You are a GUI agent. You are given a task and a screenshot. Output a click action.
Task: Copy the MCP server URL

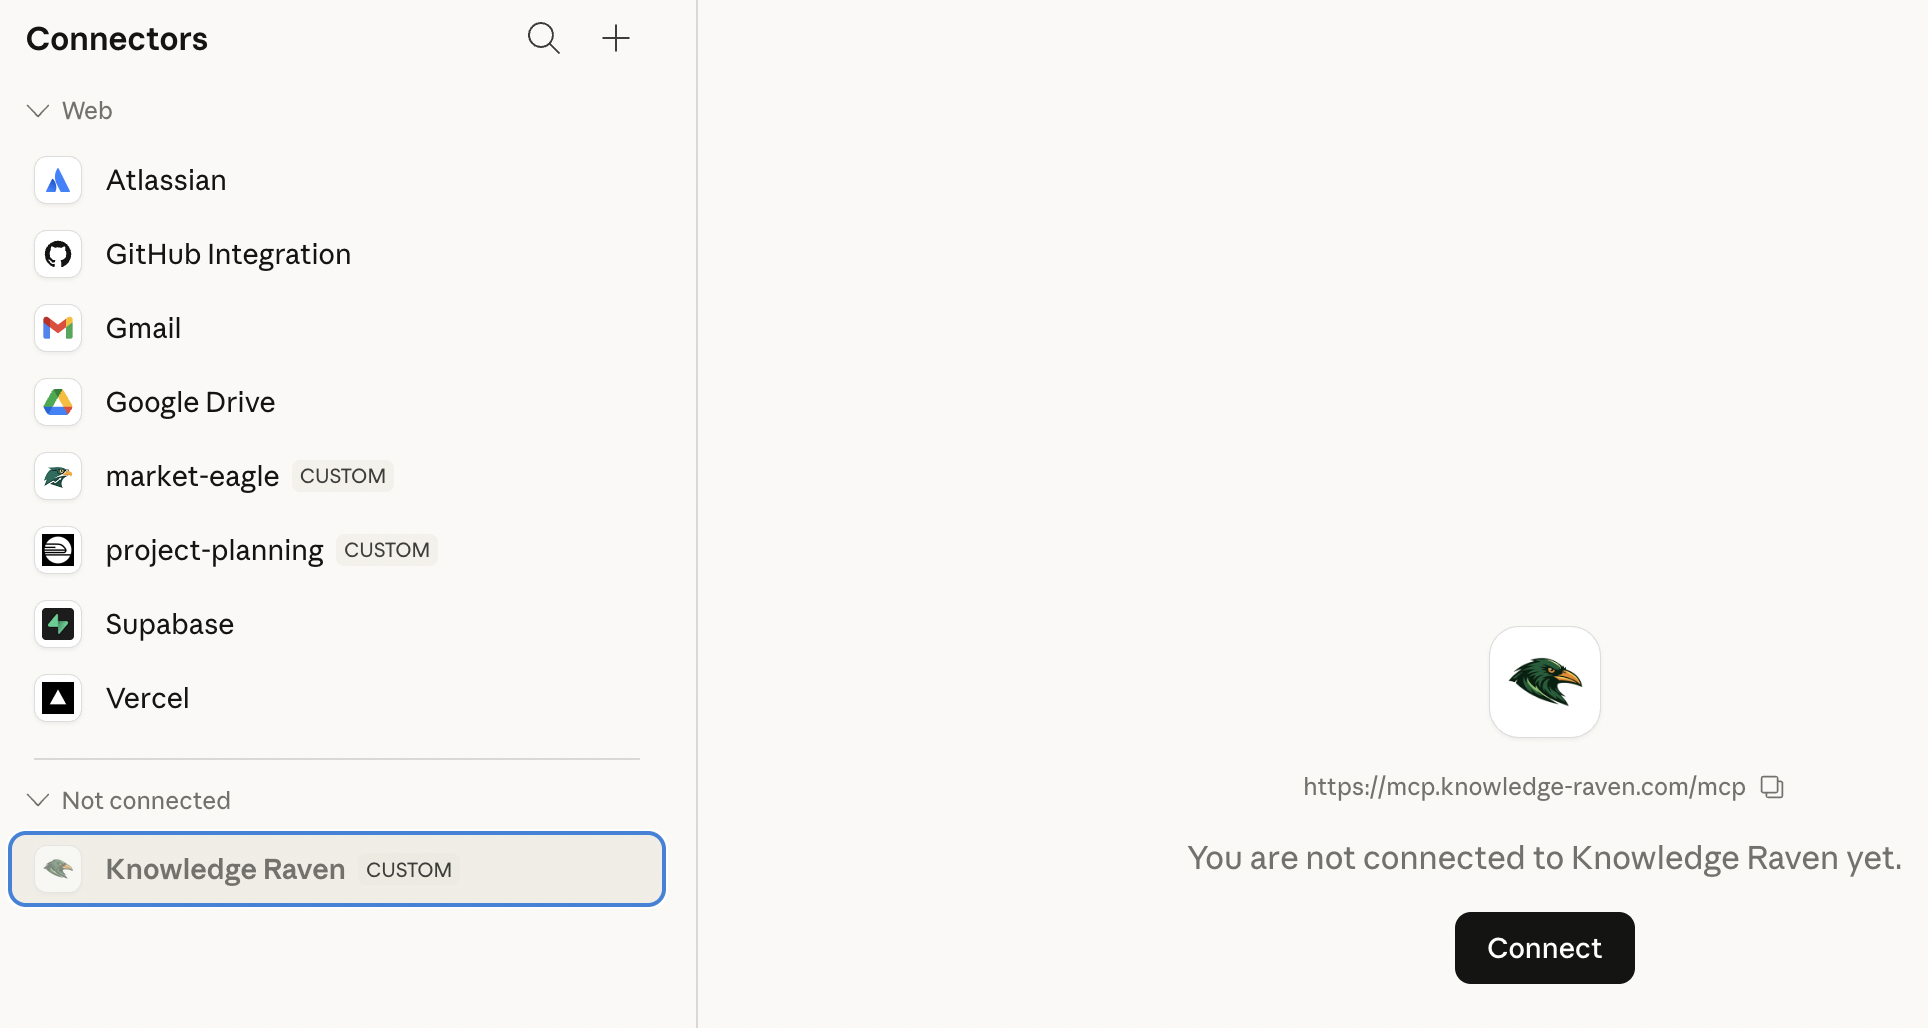(1772, 787)
